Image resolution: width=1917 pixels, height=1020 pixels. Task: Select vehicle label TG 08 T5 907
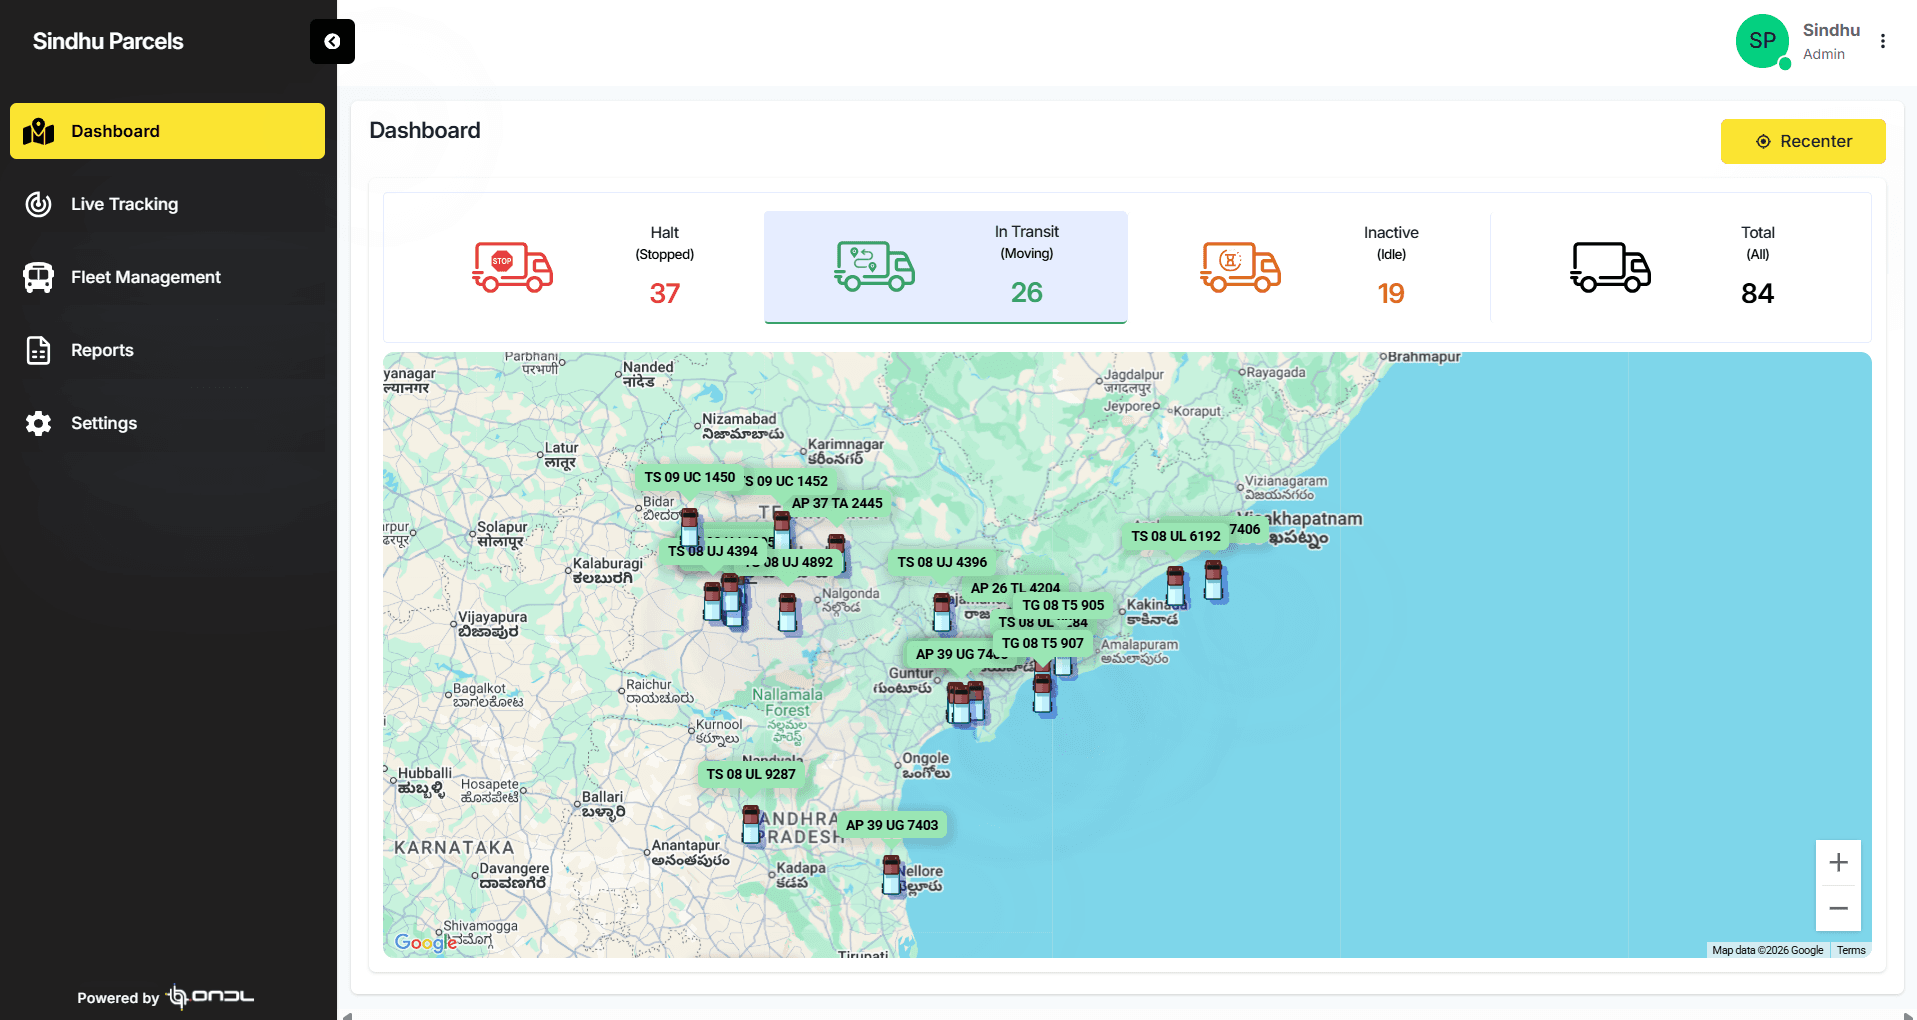pyautogui.click(x=1043, y=643)
